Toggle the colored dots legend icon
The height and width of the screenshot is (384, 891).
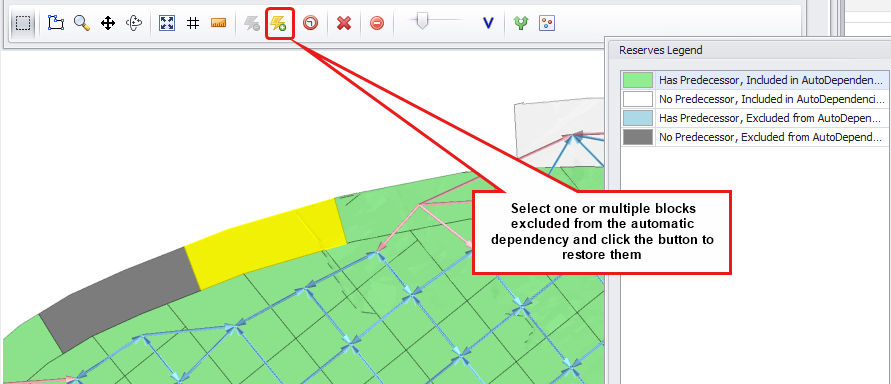pos(547,23)
